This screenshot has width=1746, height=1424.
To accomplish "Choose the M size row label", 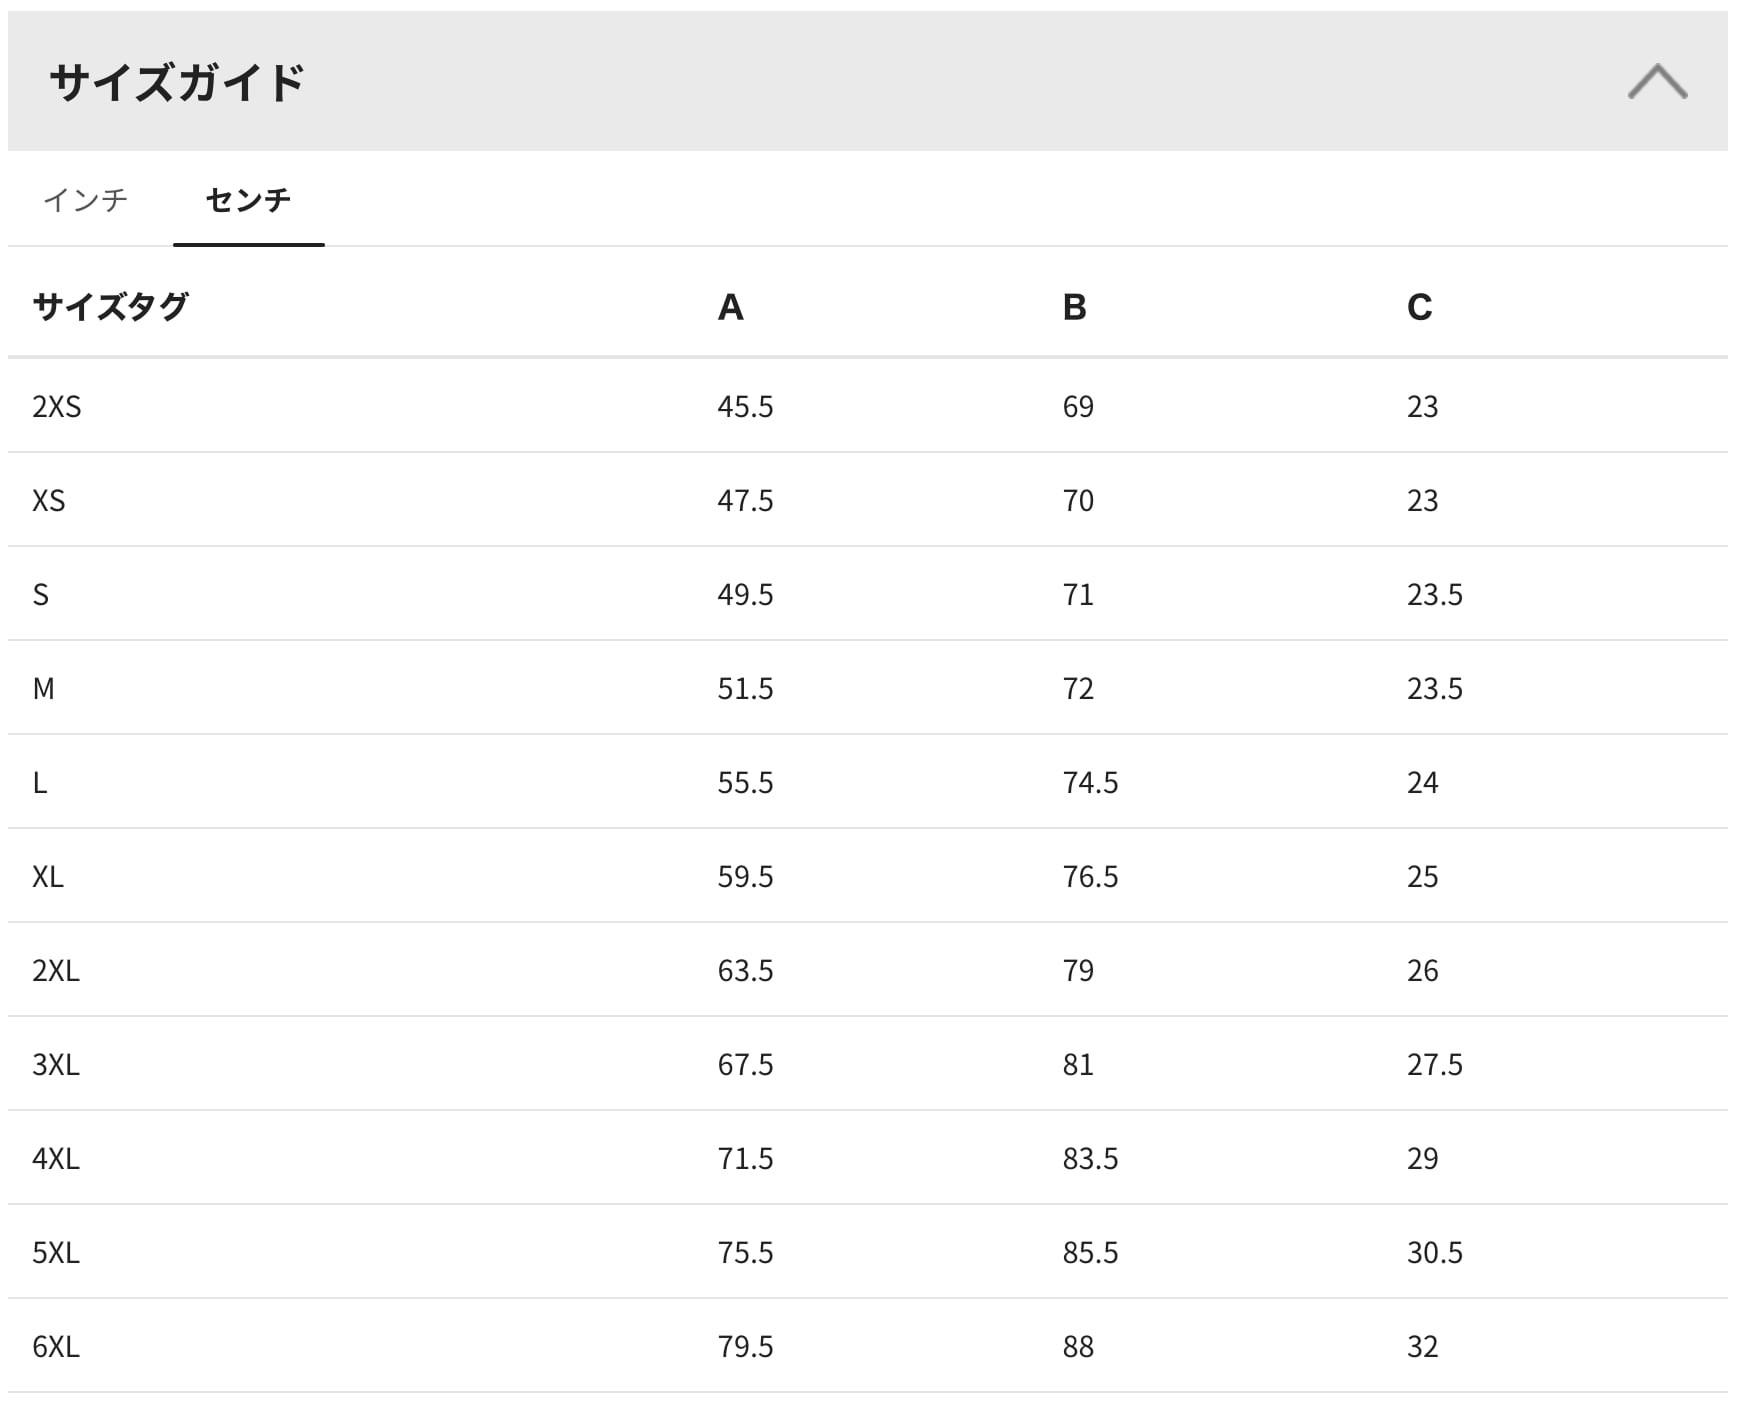I will 44,689.
